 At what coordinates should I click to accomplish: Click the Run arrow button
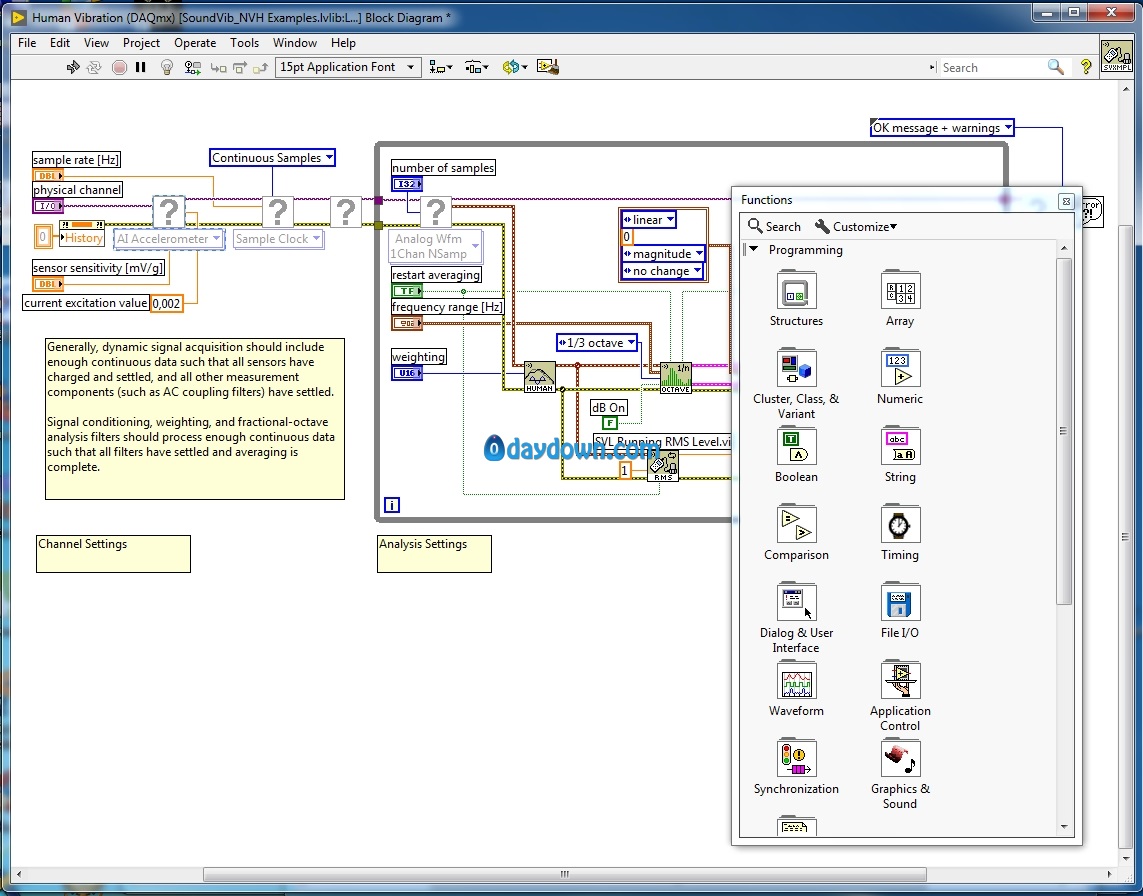point(73,67)
